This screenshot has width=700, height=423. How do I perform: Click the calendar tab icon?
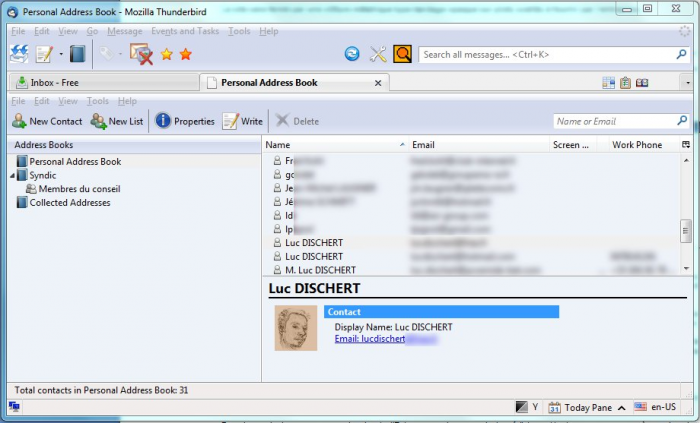pyautogui.click(x=608, y=83)
